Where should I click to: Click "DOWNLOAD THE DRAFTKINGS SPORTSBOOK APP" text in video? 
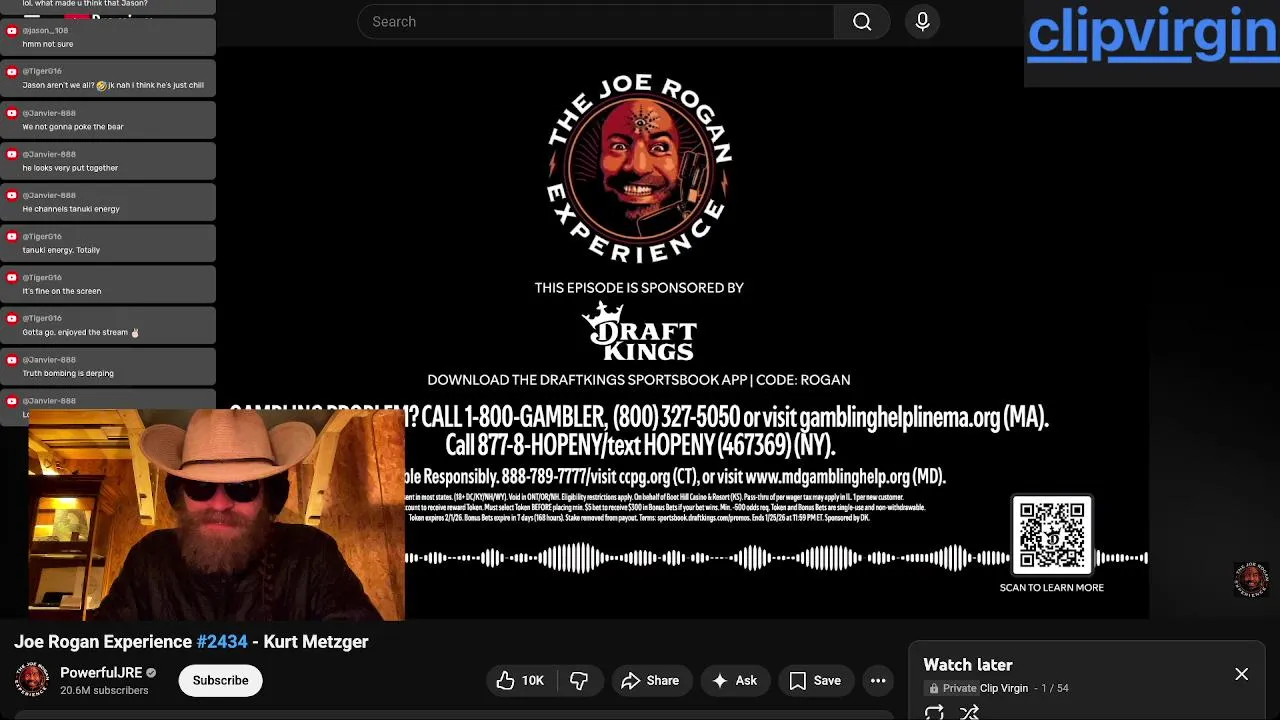pyautogui.click(x=587, y=380)
